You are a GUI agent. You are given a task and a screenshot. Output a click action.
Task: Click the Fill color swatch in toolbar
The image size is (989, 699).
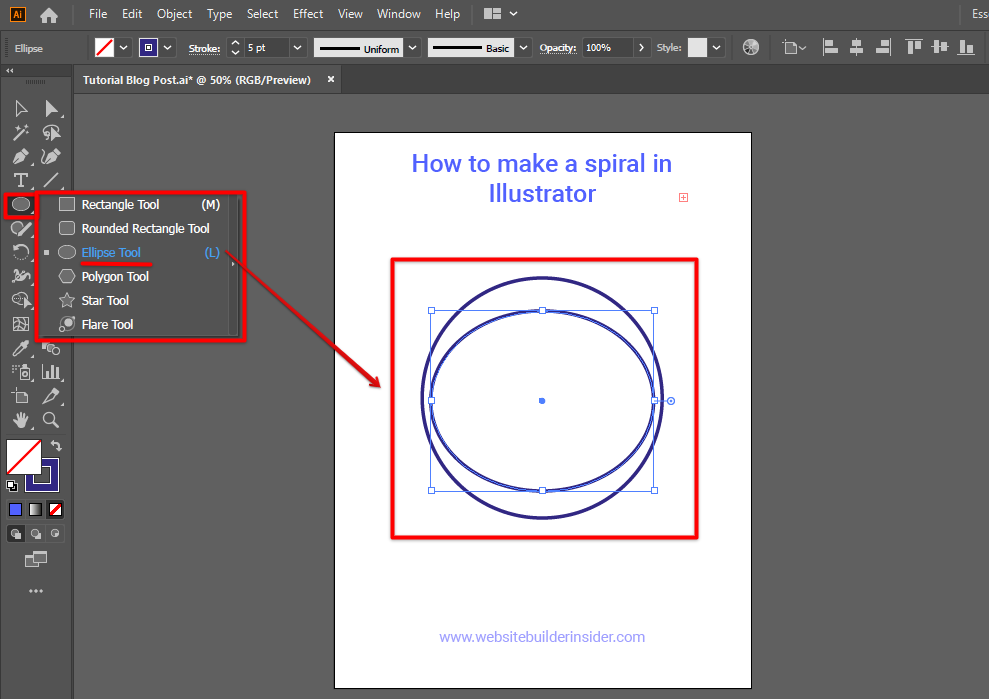click(x=23, y=457)
